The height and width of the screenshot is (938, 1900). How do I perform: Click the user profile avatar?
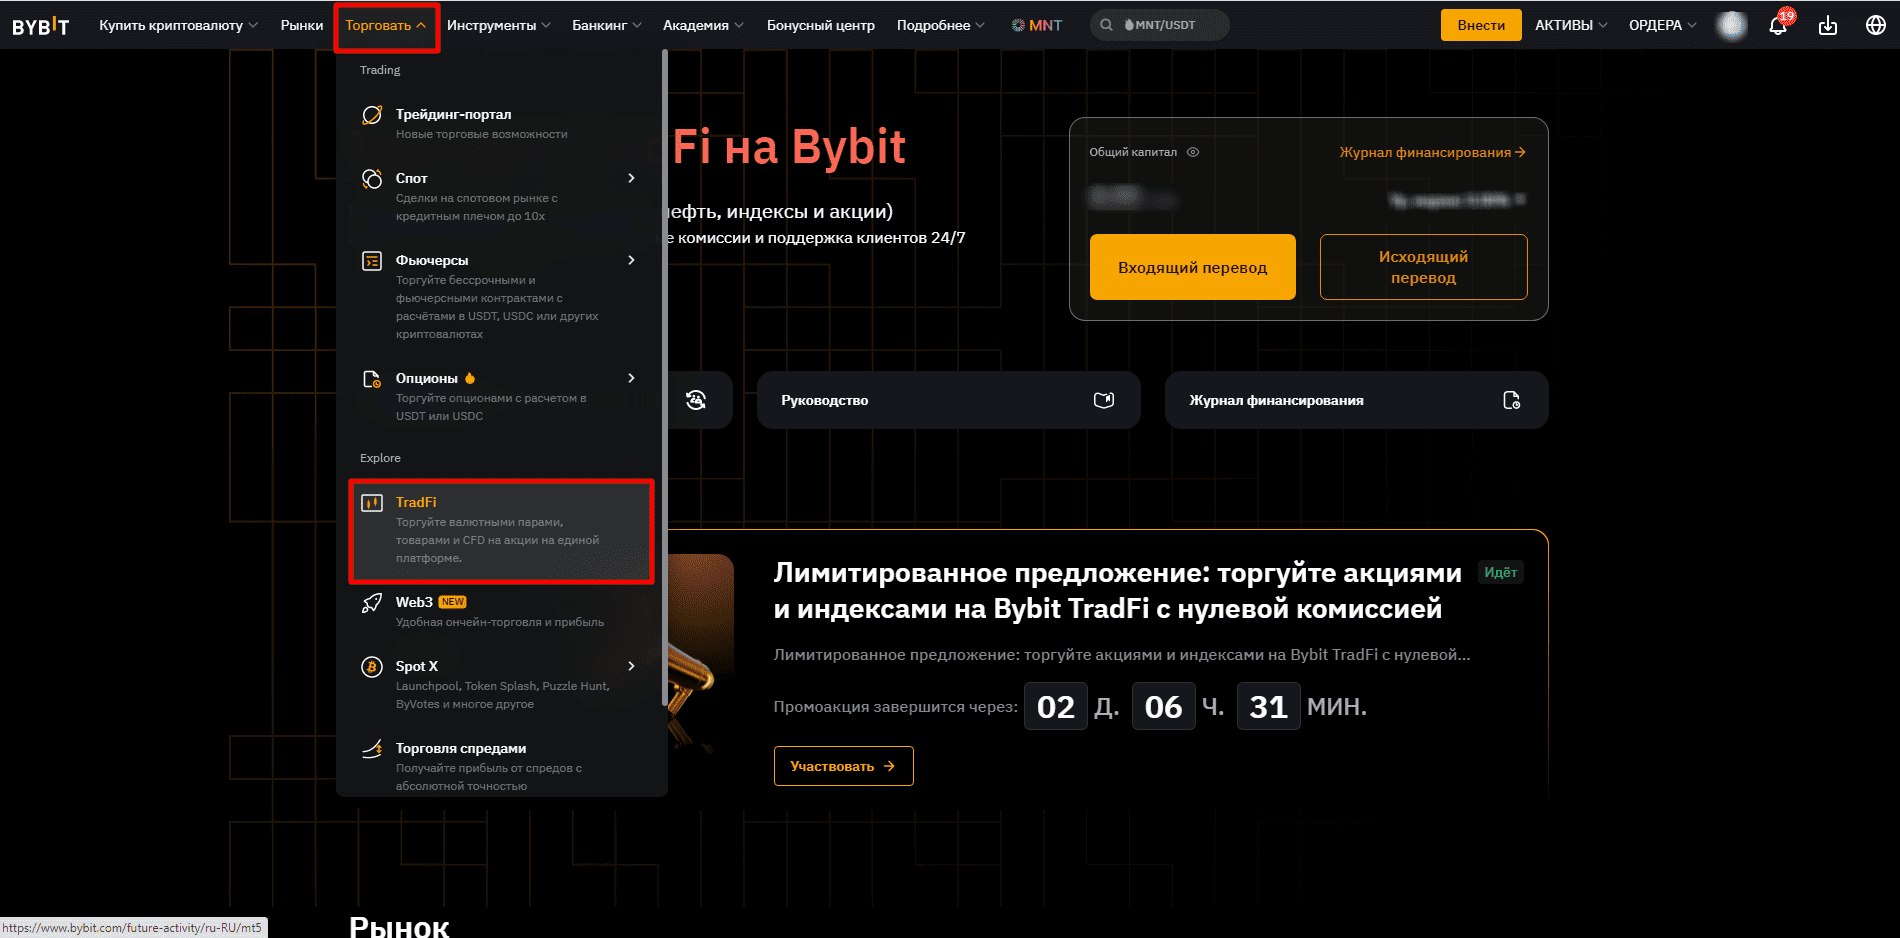tap(1731, 25)
